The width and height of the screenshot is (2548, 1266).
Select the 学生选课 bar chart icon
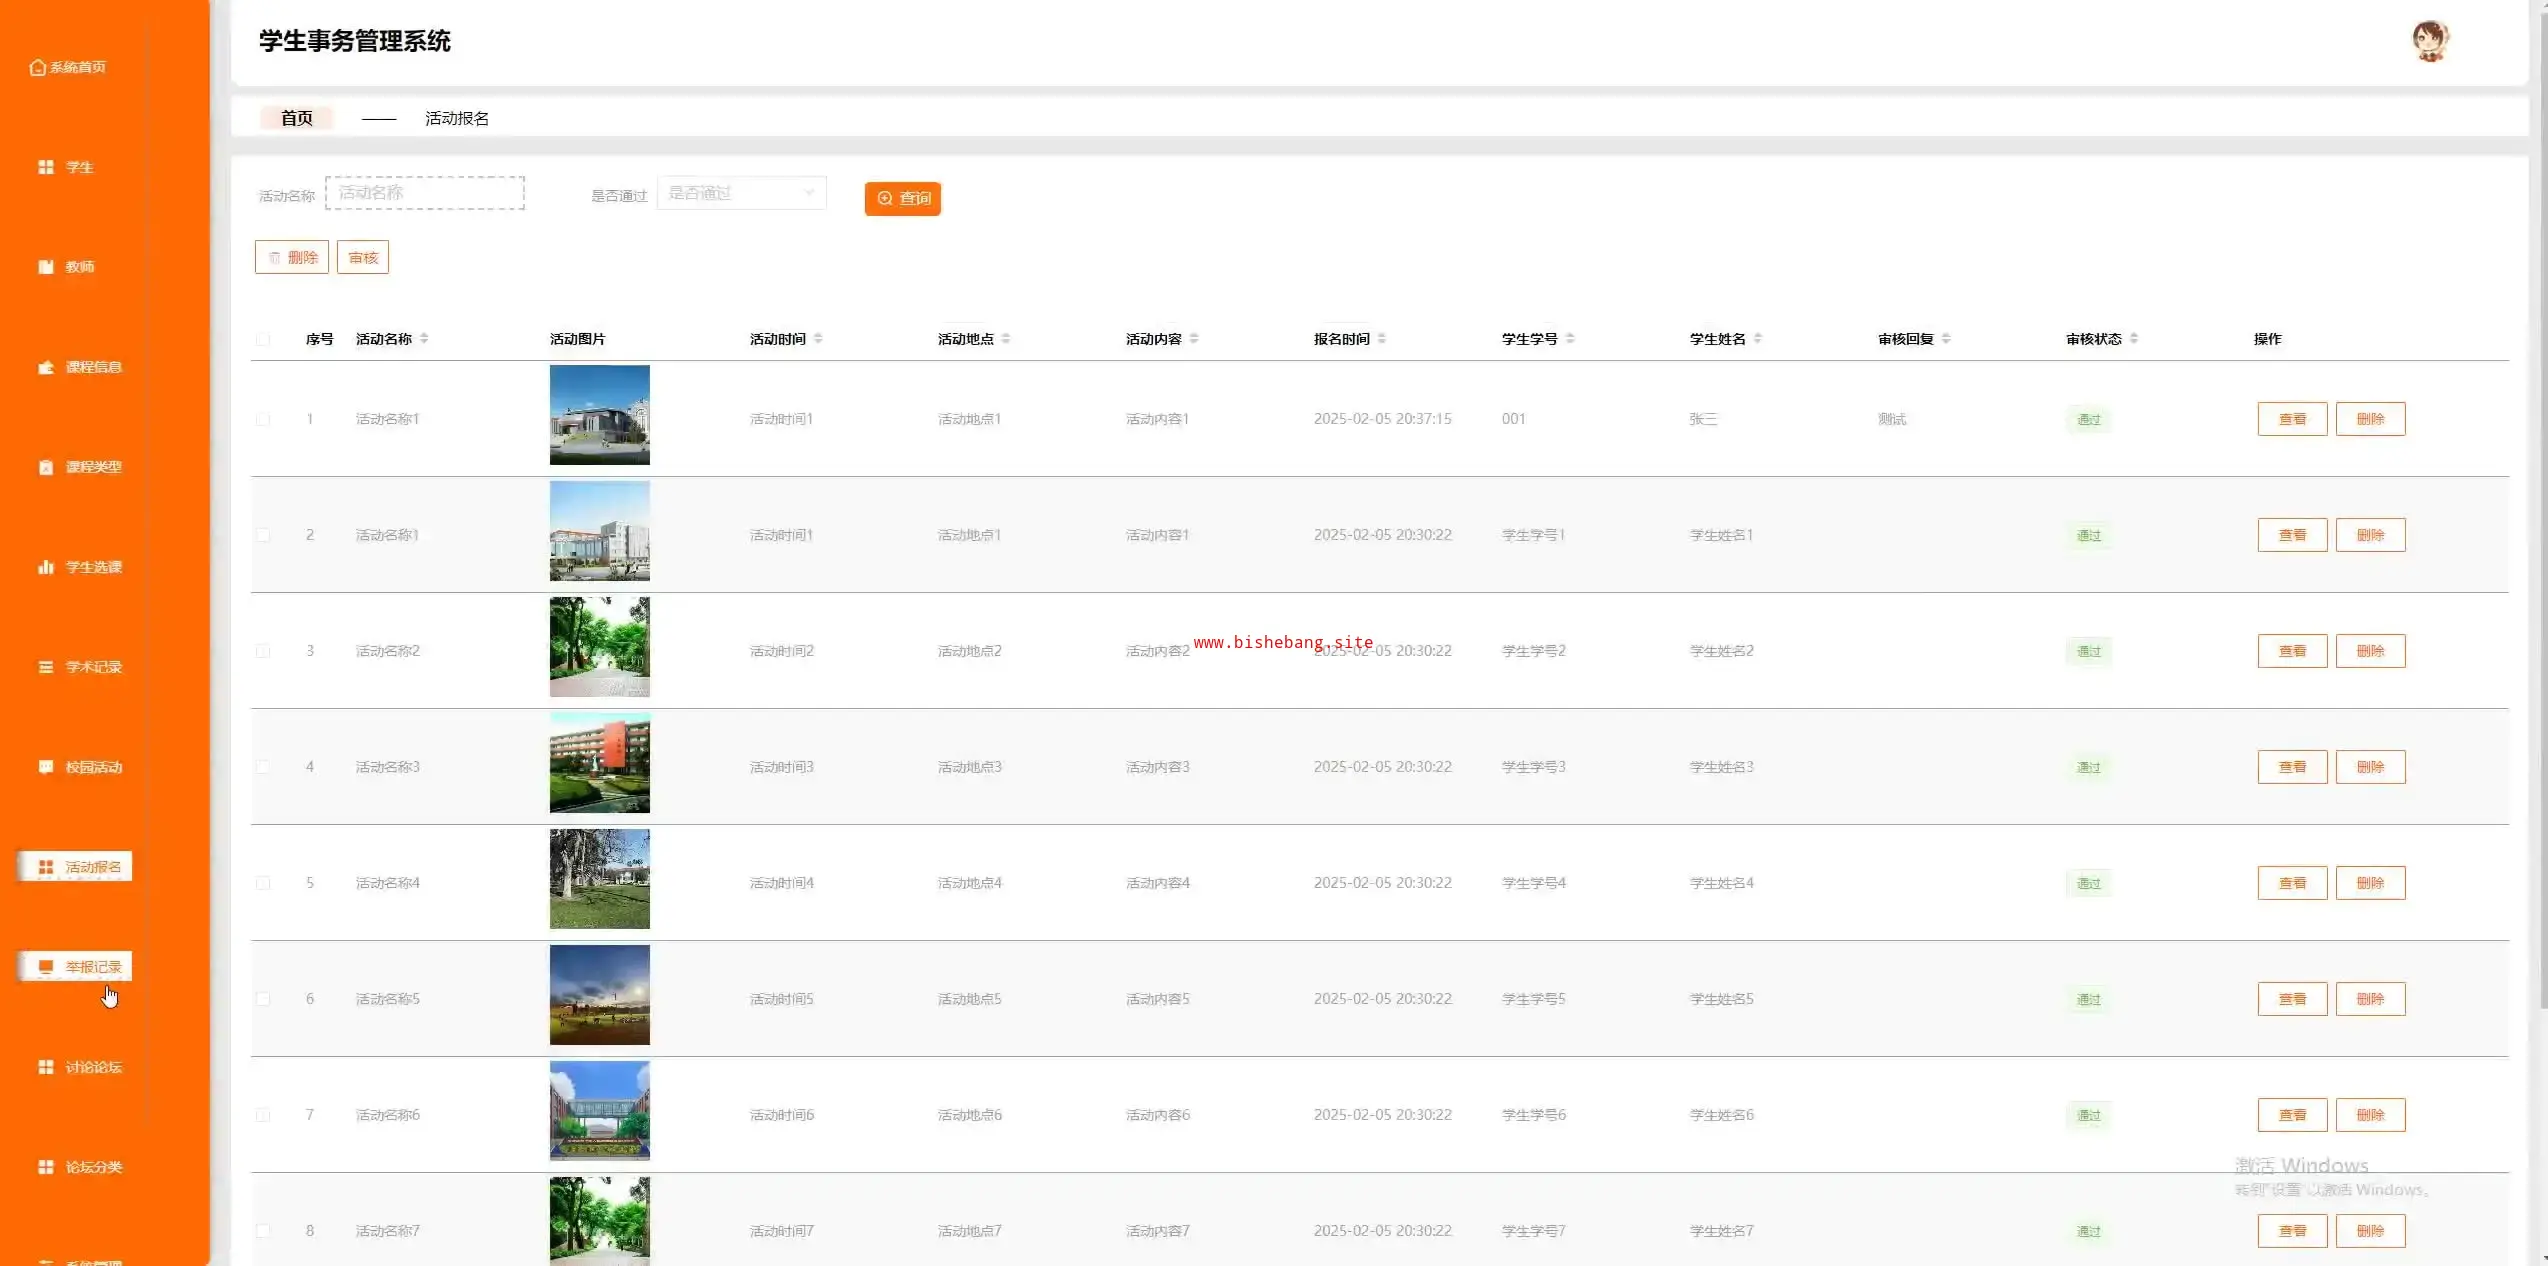tap(46, 567)
